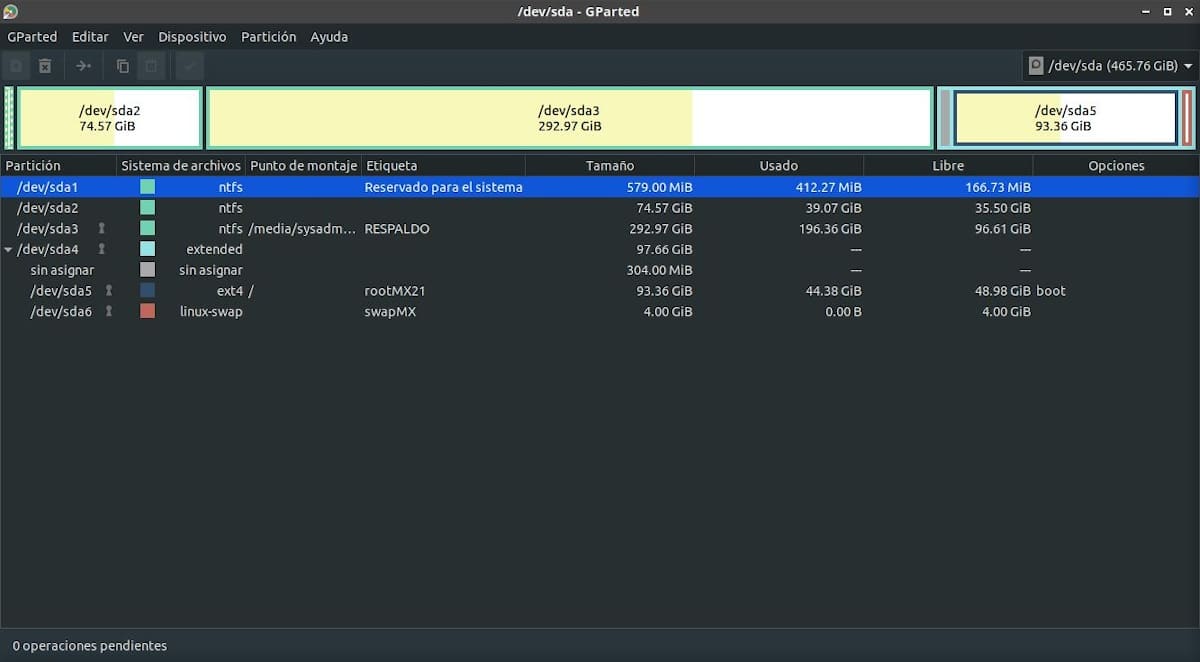Click the Apply operations checkmark icon
1200x662 pixels.
click(x=190, y=65)
